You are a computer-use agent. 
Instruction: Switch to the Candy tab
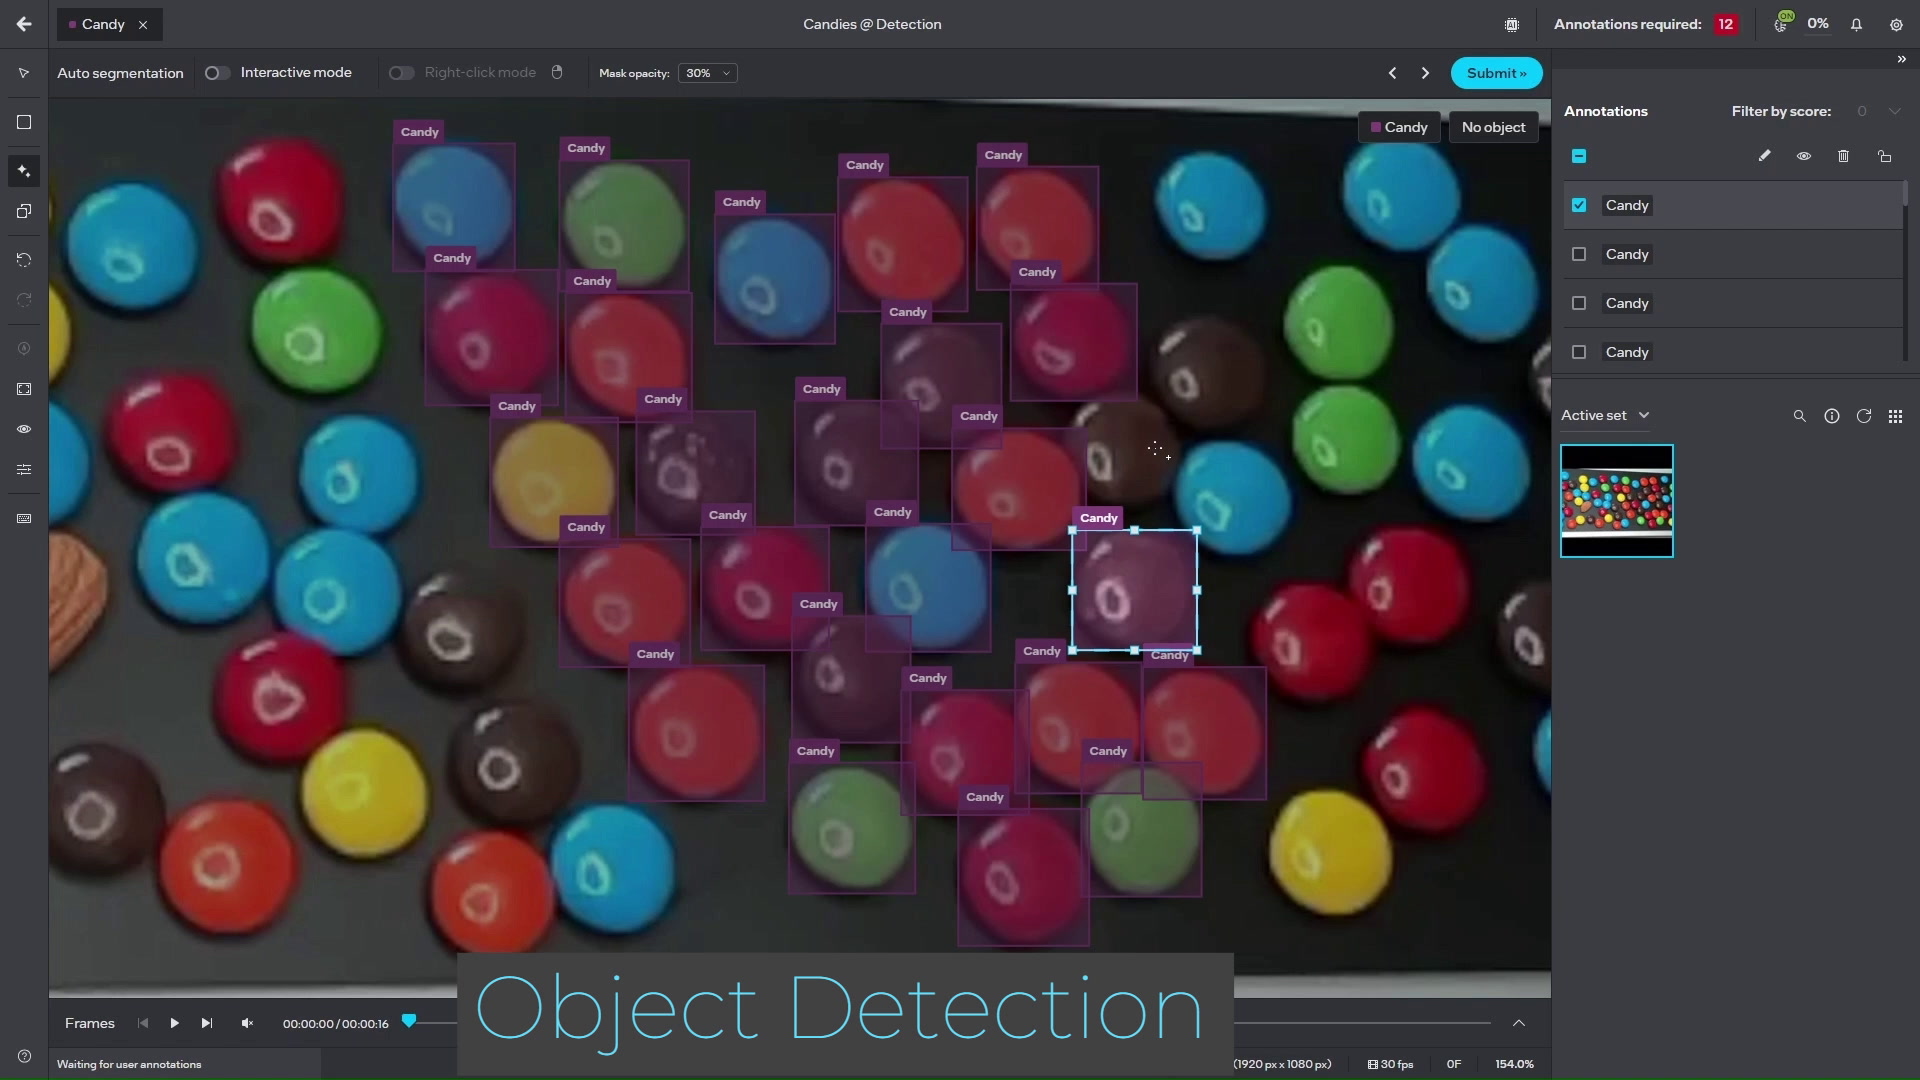[x=103, y=24]
